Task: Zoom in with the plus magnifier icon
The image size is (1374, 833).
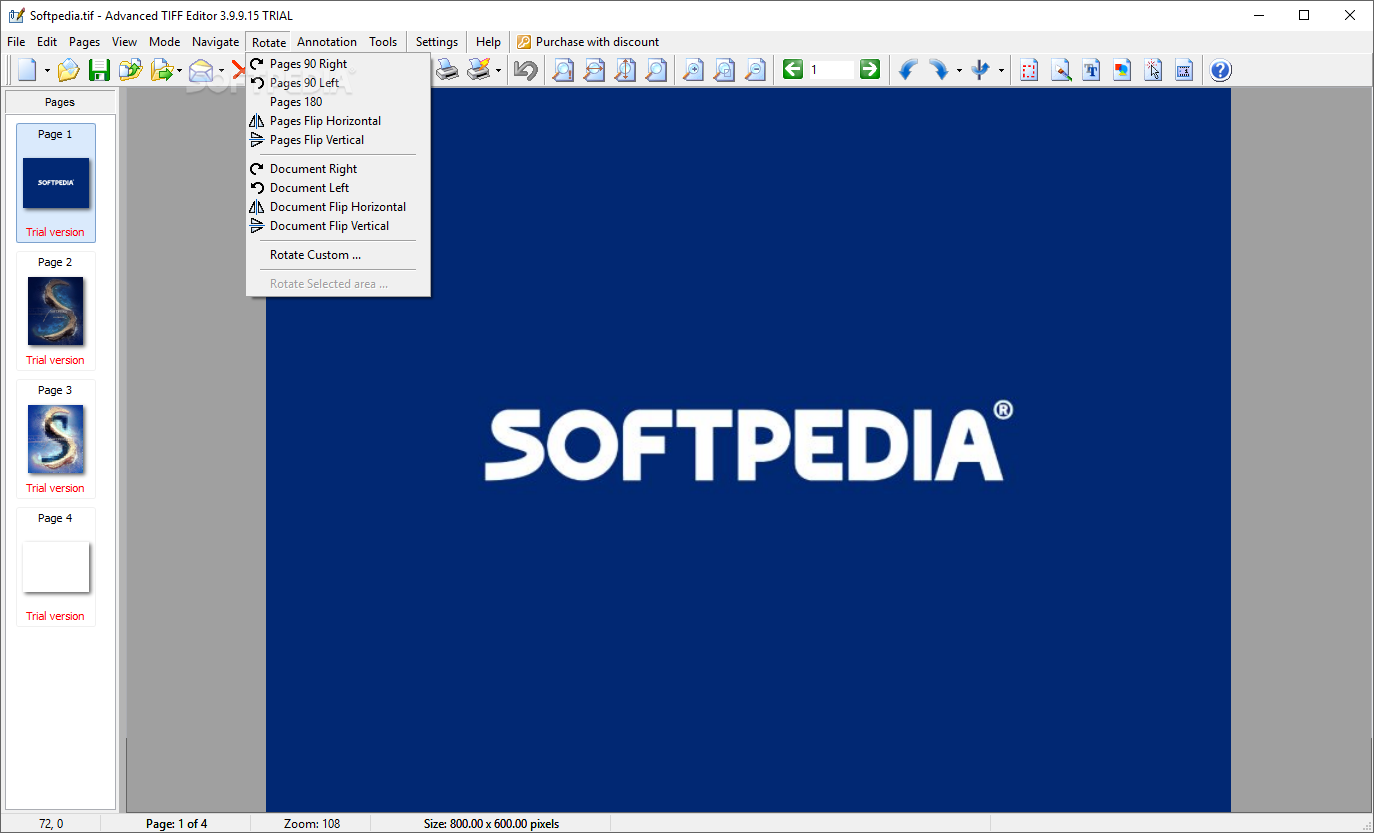Action: click(693, 70)
